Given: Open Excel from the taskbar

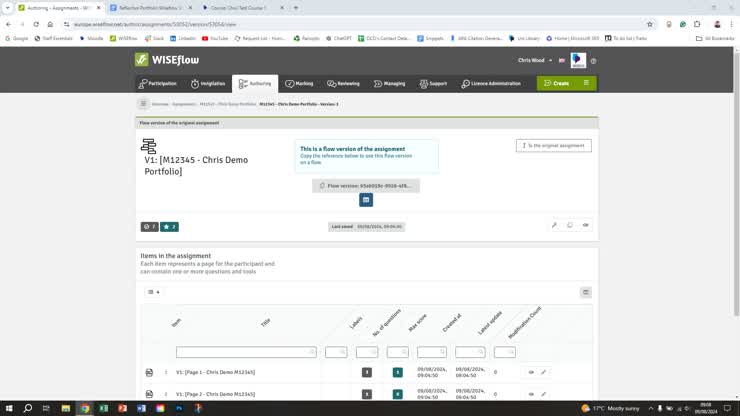Looking at the screenshot, I should (104, 408).
